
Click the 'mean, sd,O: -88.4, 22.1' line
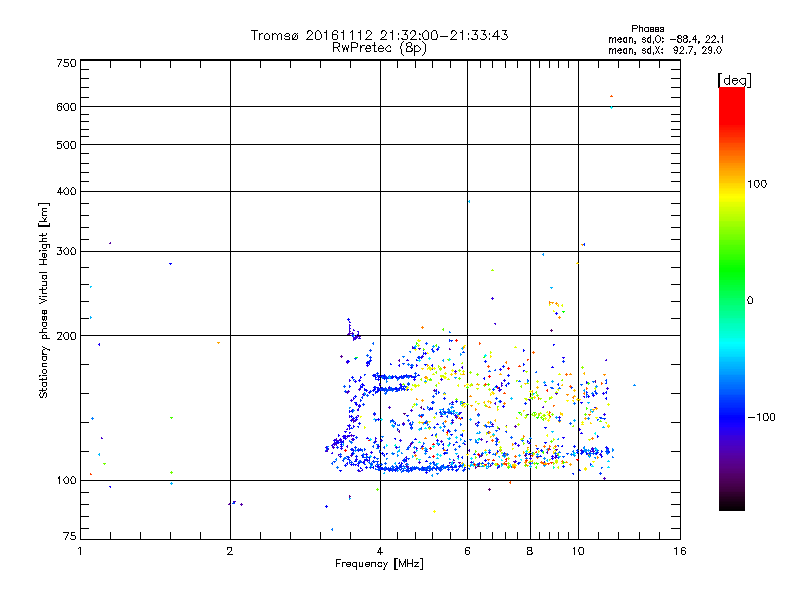(x=666, y=40)
